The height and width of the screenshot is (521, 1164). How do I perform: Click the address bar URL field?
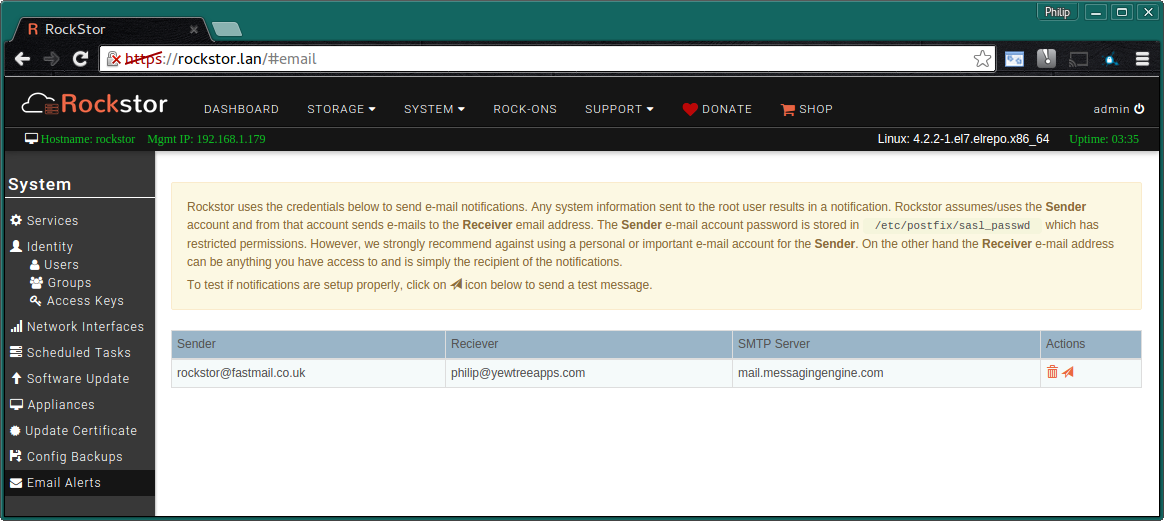[x=546, y=59]
